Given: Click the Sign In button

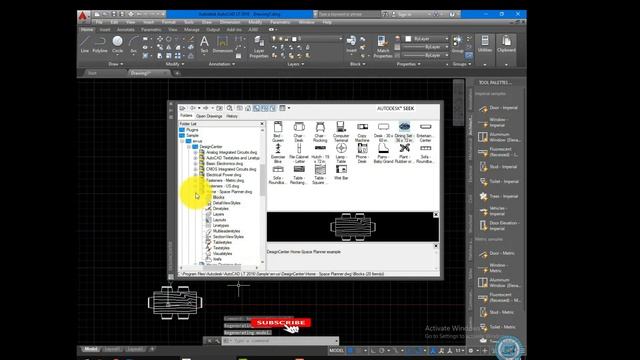Looking at the screenshot, I should point(404,14).
